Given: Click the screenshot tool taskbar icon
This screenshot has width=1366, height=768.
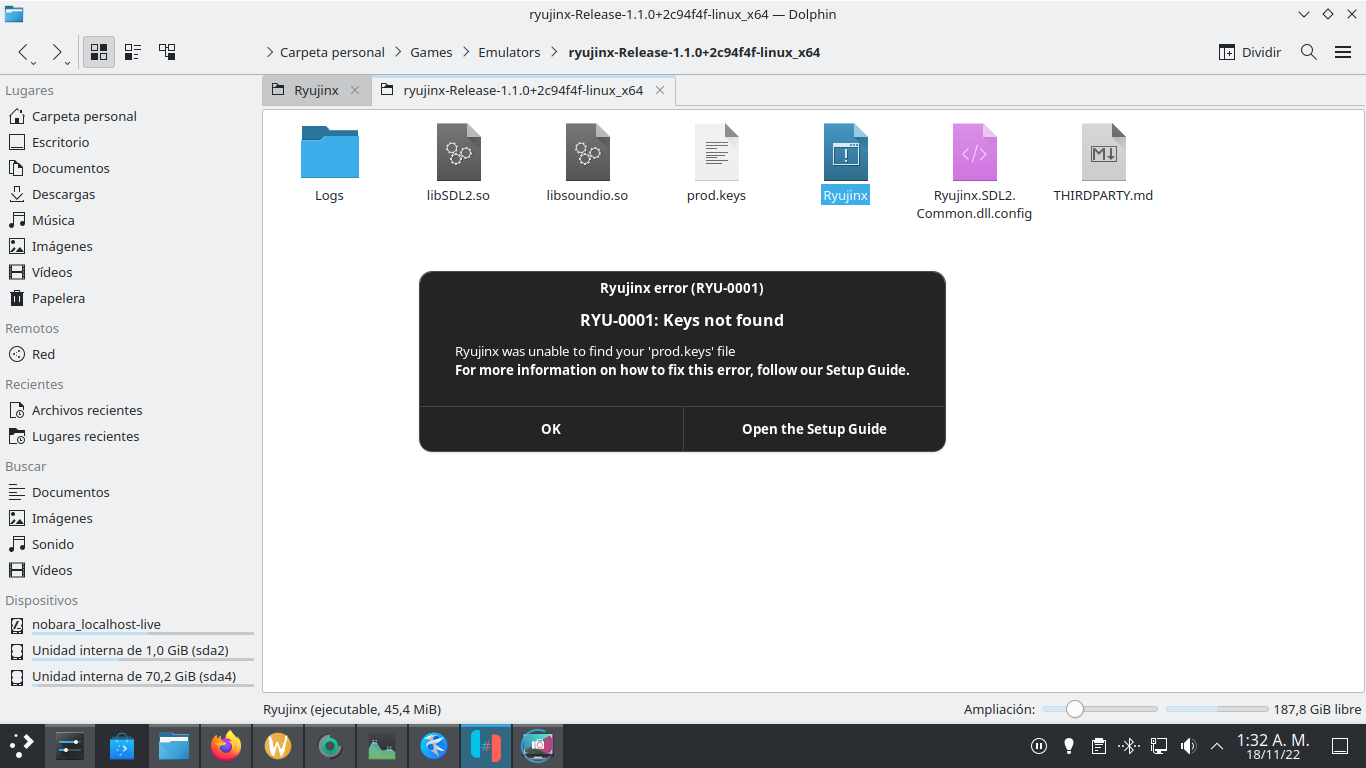Looking at the screenshot, I should click(538, 745).
